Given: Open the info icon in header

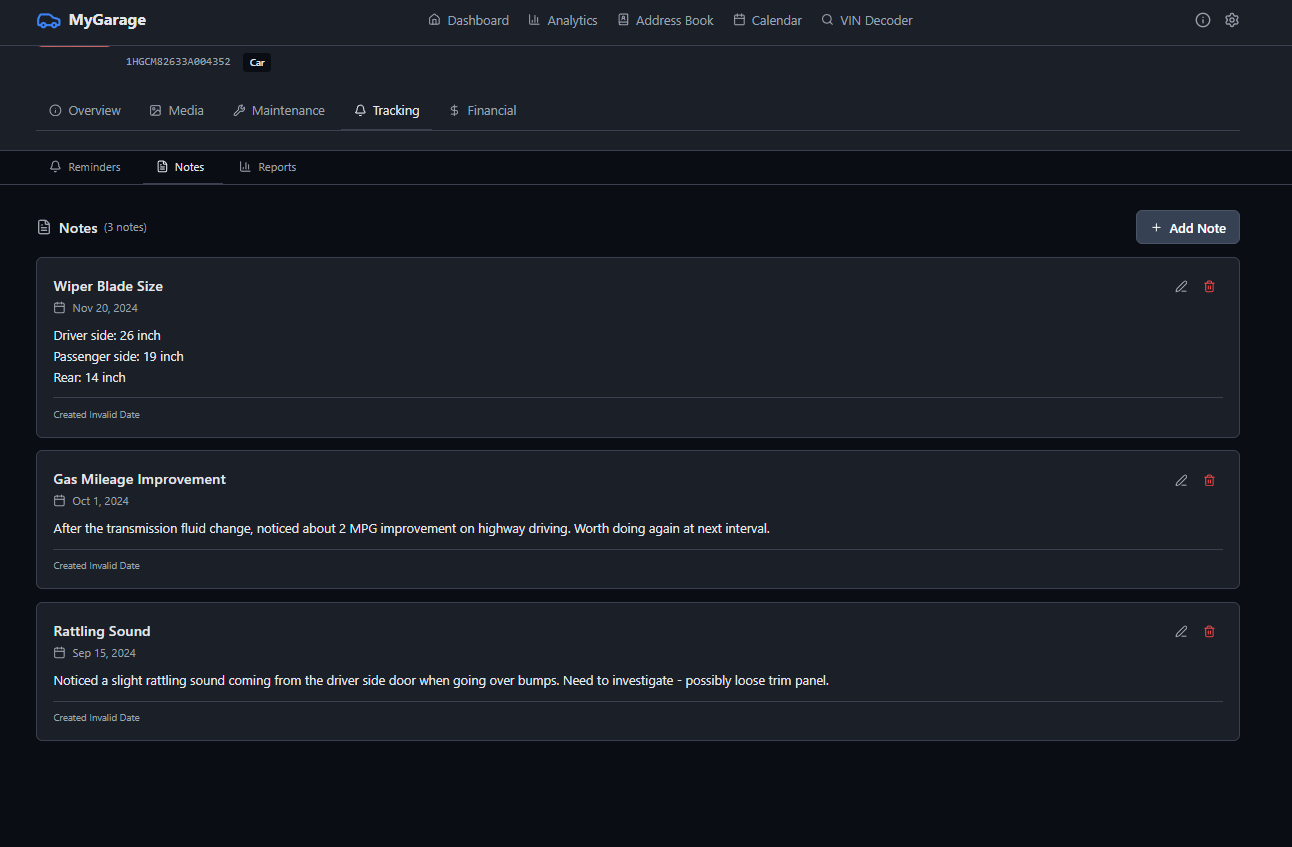Looking at the screenshot, I should pyautogui.click(x=1203, y=20).
